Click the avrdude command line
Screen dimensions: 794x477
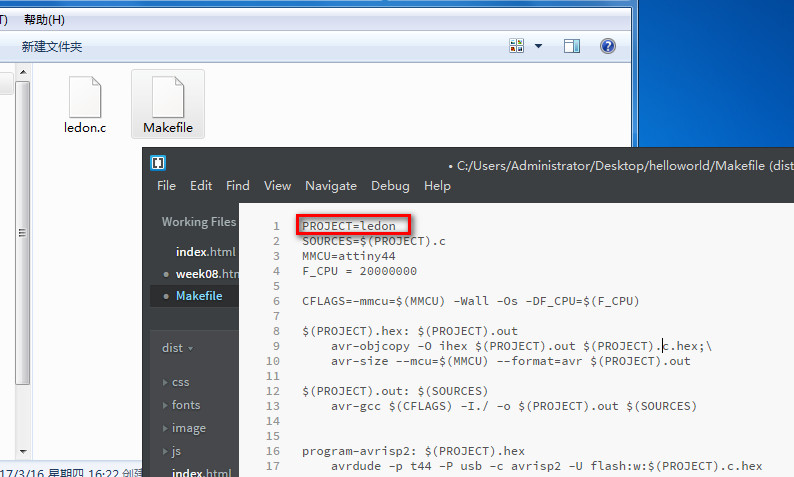coord(546,466)
